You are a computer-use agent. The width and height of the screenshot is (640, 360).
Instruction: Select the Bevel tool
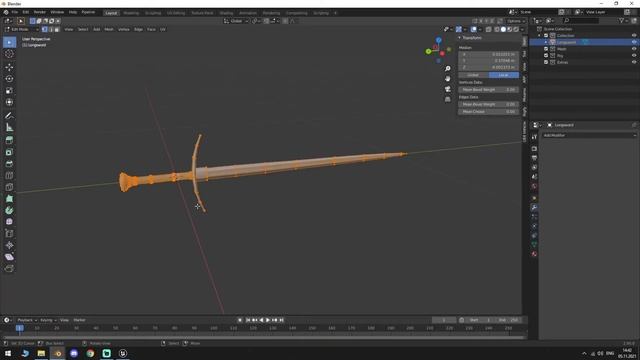pos(9,164)
